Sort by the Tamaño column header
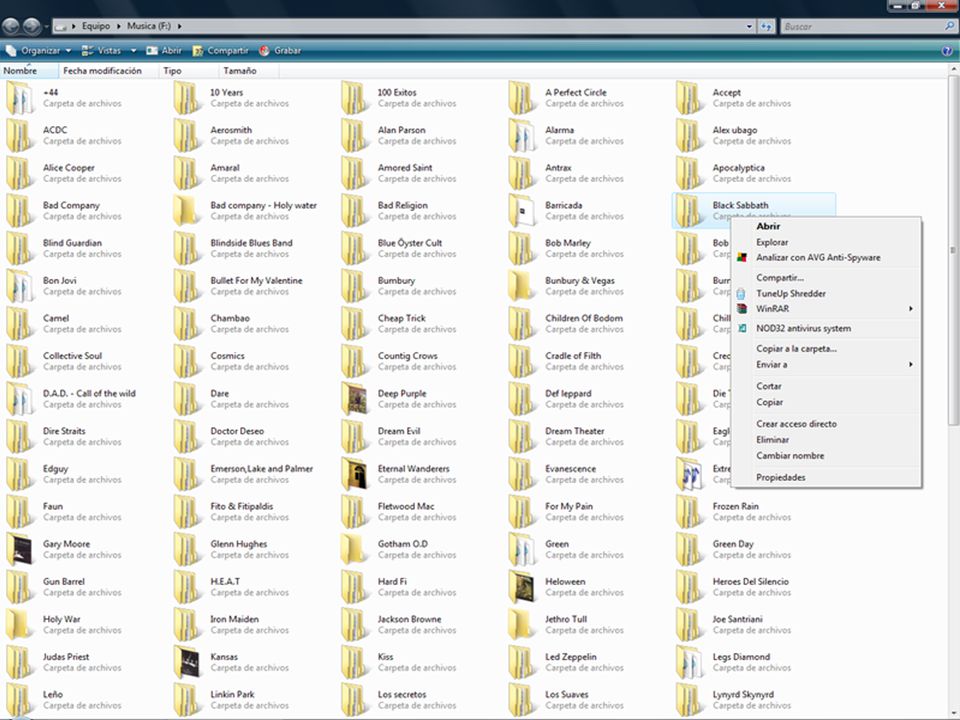960x720 pixels. (249, 71)
